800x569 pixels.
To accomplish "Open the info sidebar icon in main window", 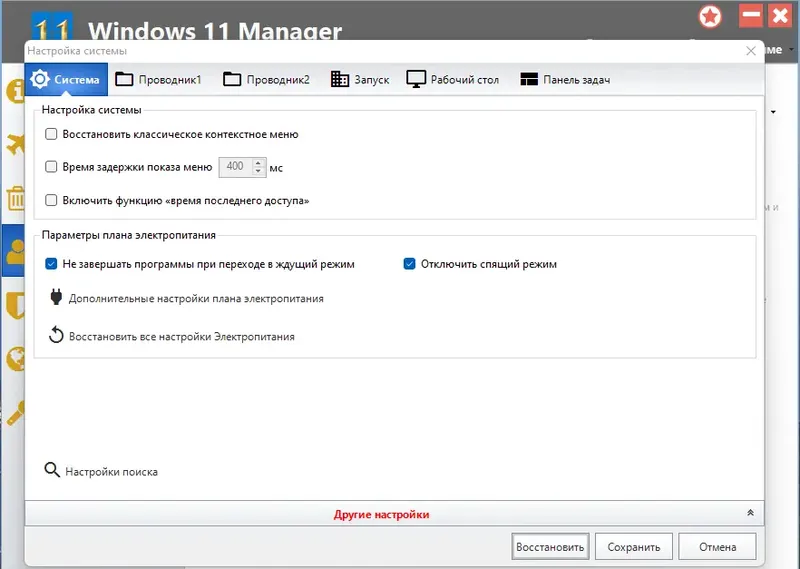I will click(x=15, y=91).
